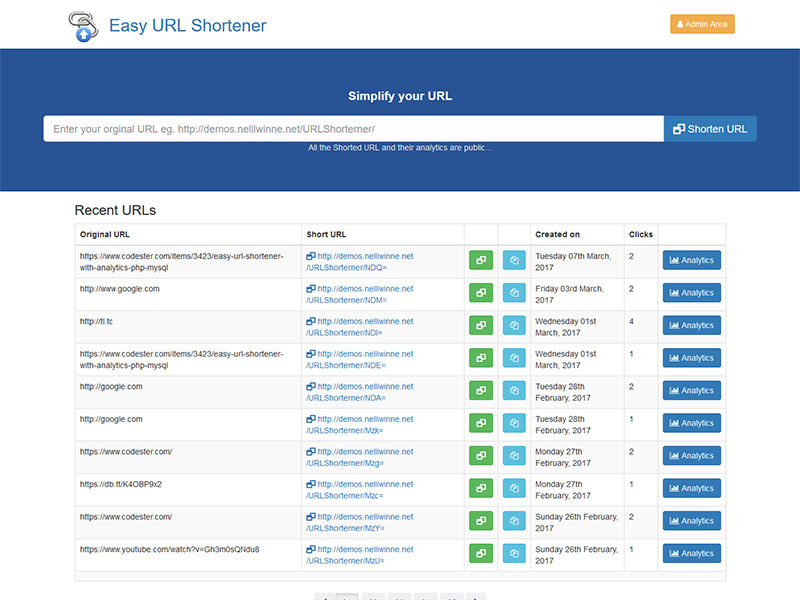This screenshot has width=800, height=600.
Task: Copy the tl.tc short URL using blue icon
Action: (x=514, y=325)
